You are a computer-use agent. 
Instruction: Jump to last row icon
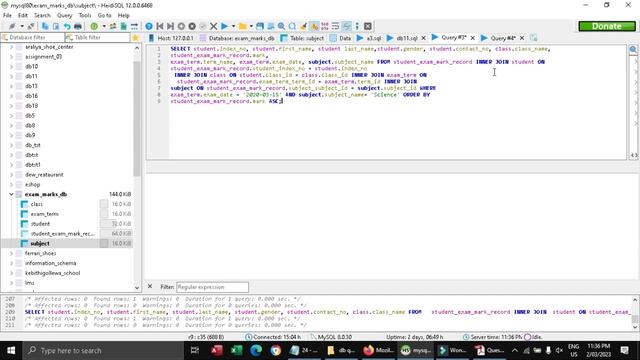(170, 26)
